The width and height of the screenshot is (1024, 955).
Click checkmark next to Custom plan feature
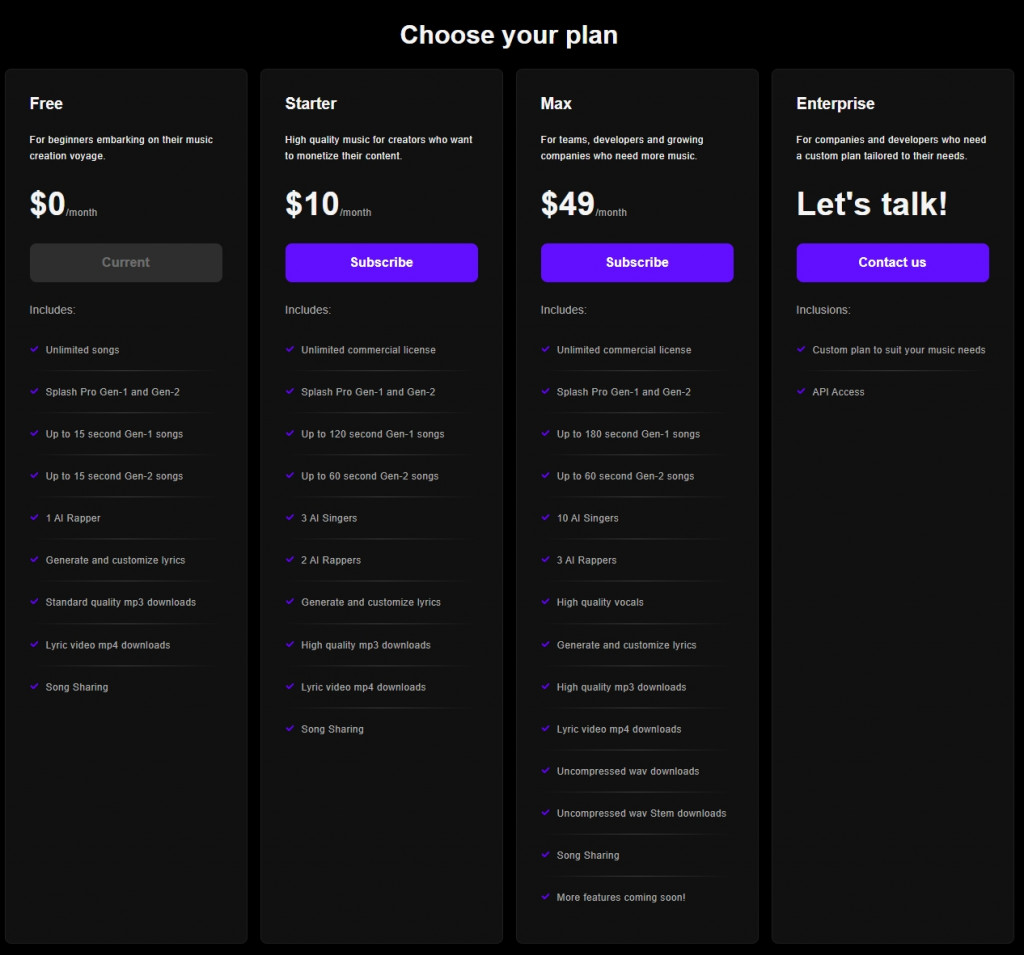pos(802,349)
